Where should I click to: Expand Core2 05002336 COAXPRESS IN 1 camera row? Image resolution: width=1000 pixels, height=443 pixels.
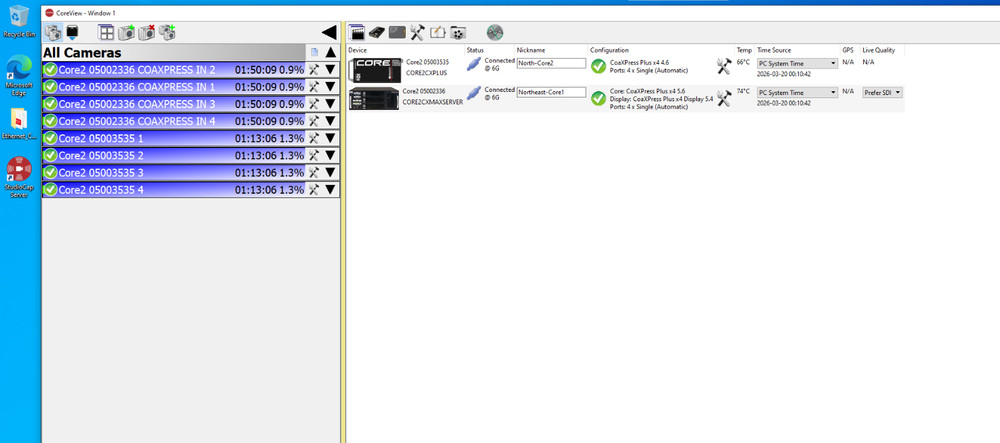329,87
